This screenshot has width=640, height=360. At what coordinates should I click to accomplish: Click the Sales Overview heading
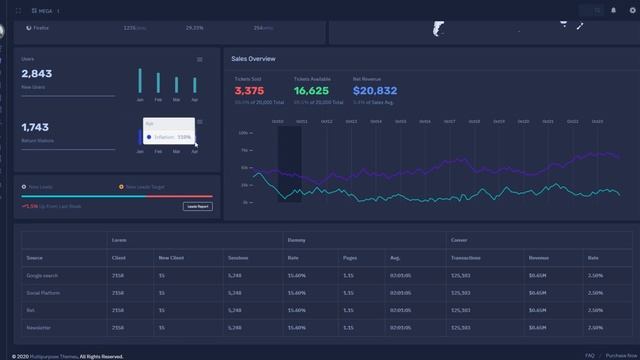point(253,59)
